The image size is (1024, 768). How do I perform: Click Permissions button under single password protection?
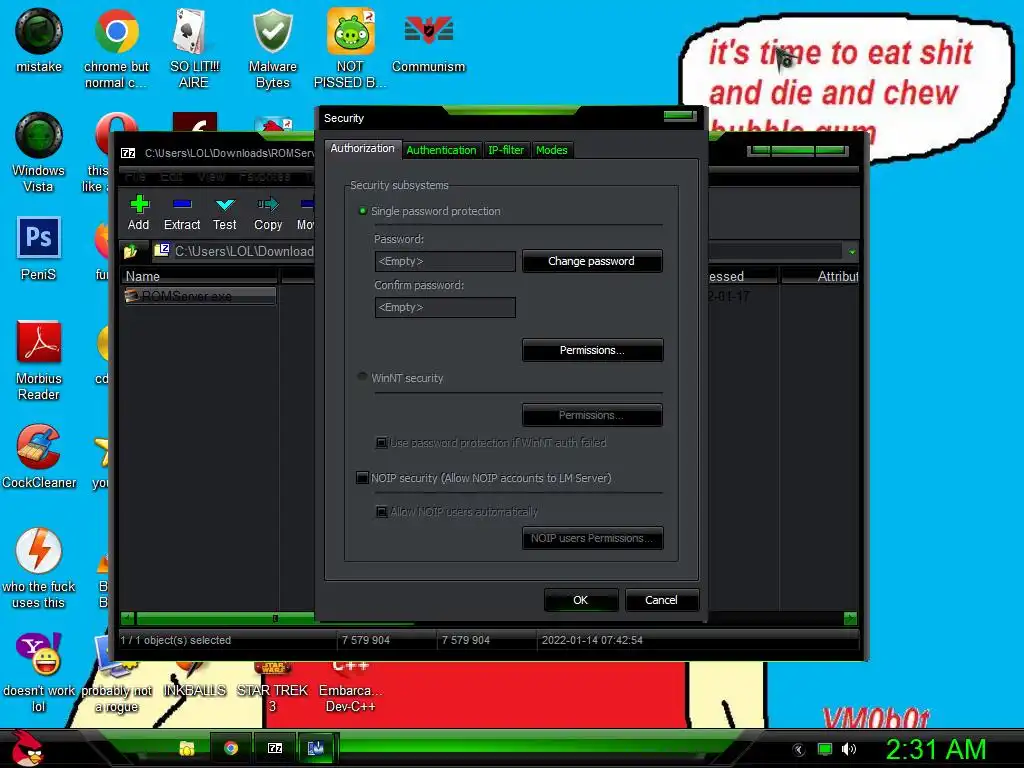point(592,350)
